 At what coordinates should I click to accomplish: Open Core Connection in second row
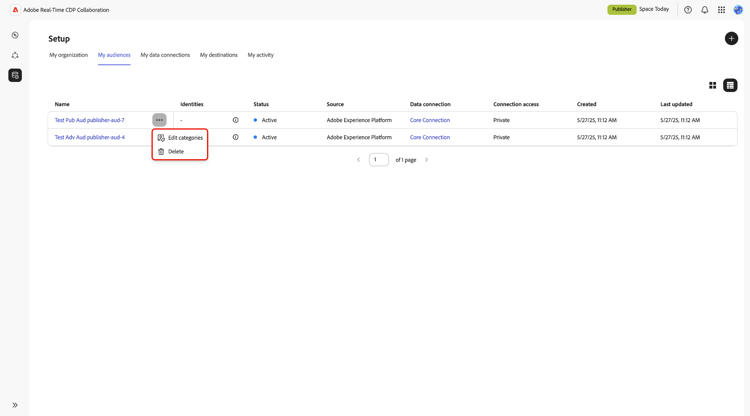point(430,137)
